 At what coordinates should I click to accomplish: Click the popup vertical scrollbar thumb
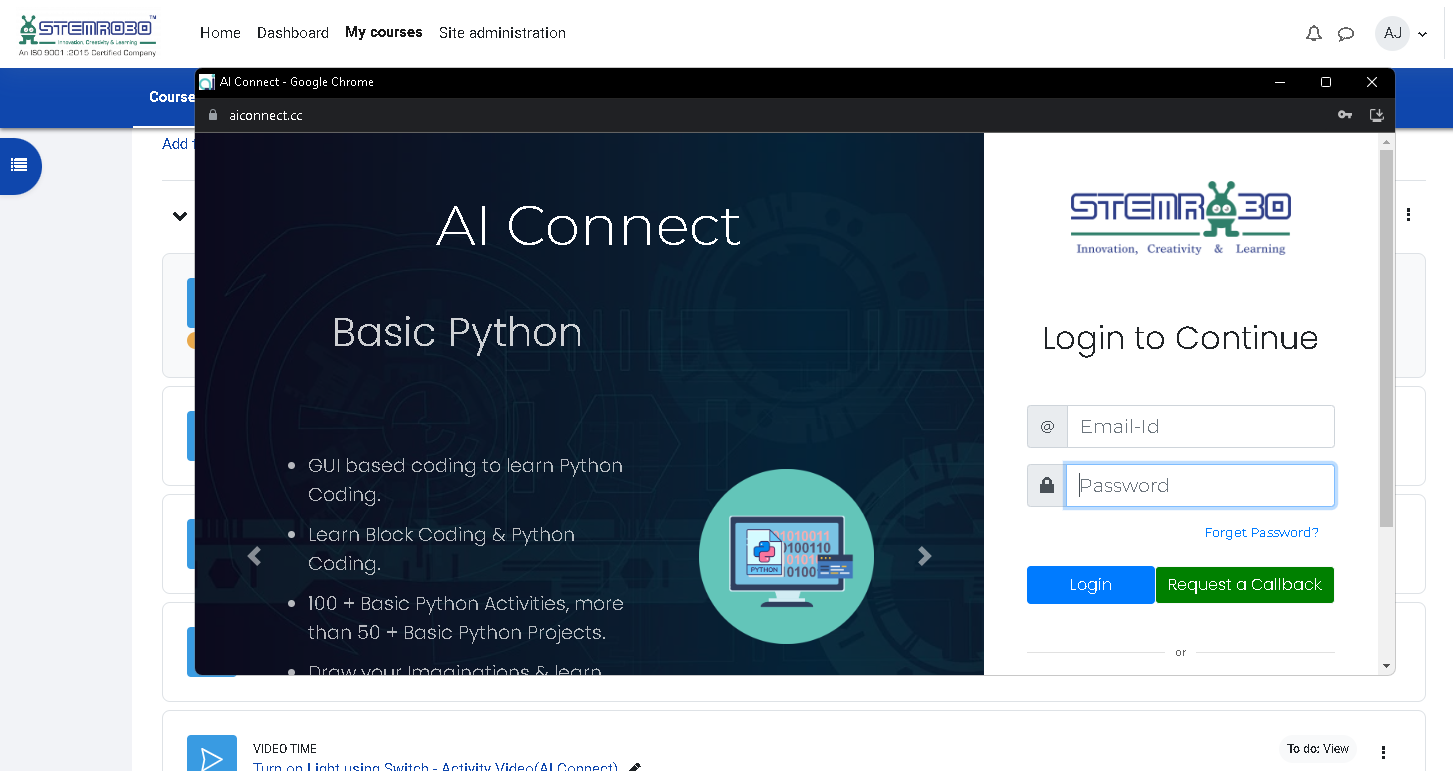(x=1386, y=339)
